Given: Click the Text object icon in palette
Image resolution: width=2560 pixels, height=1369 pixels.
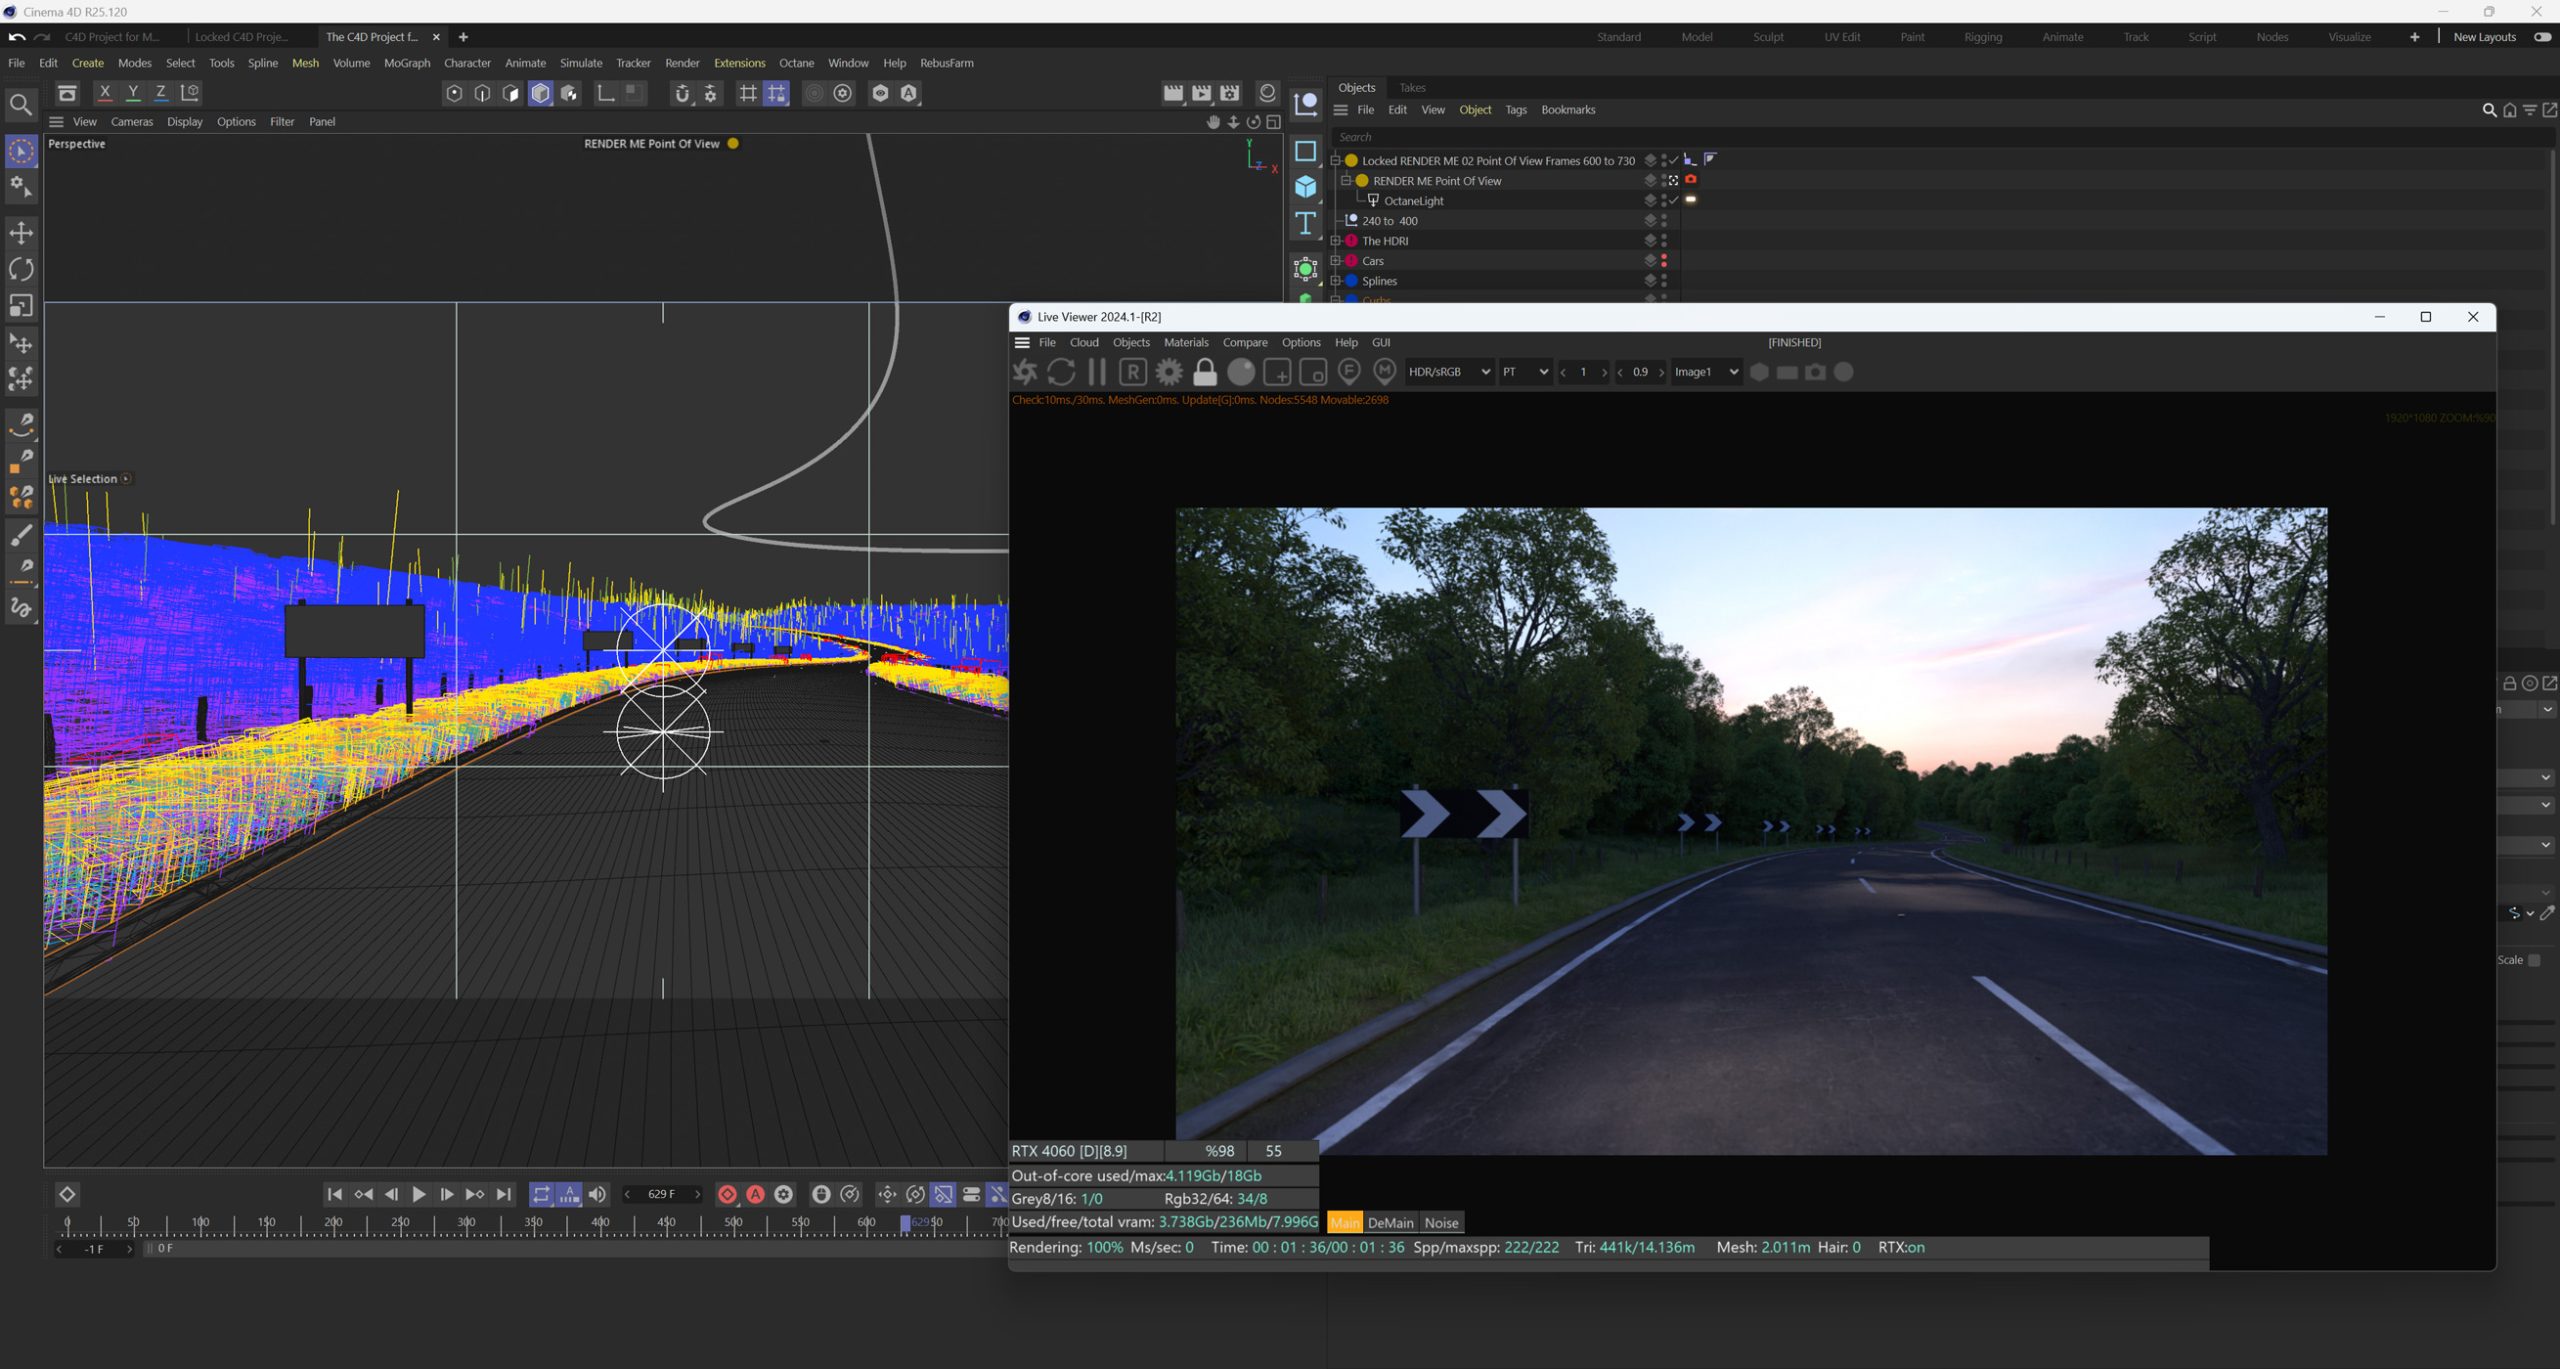Looking at the screenshot, I should pyautogui.click(x=1305, y=223).
